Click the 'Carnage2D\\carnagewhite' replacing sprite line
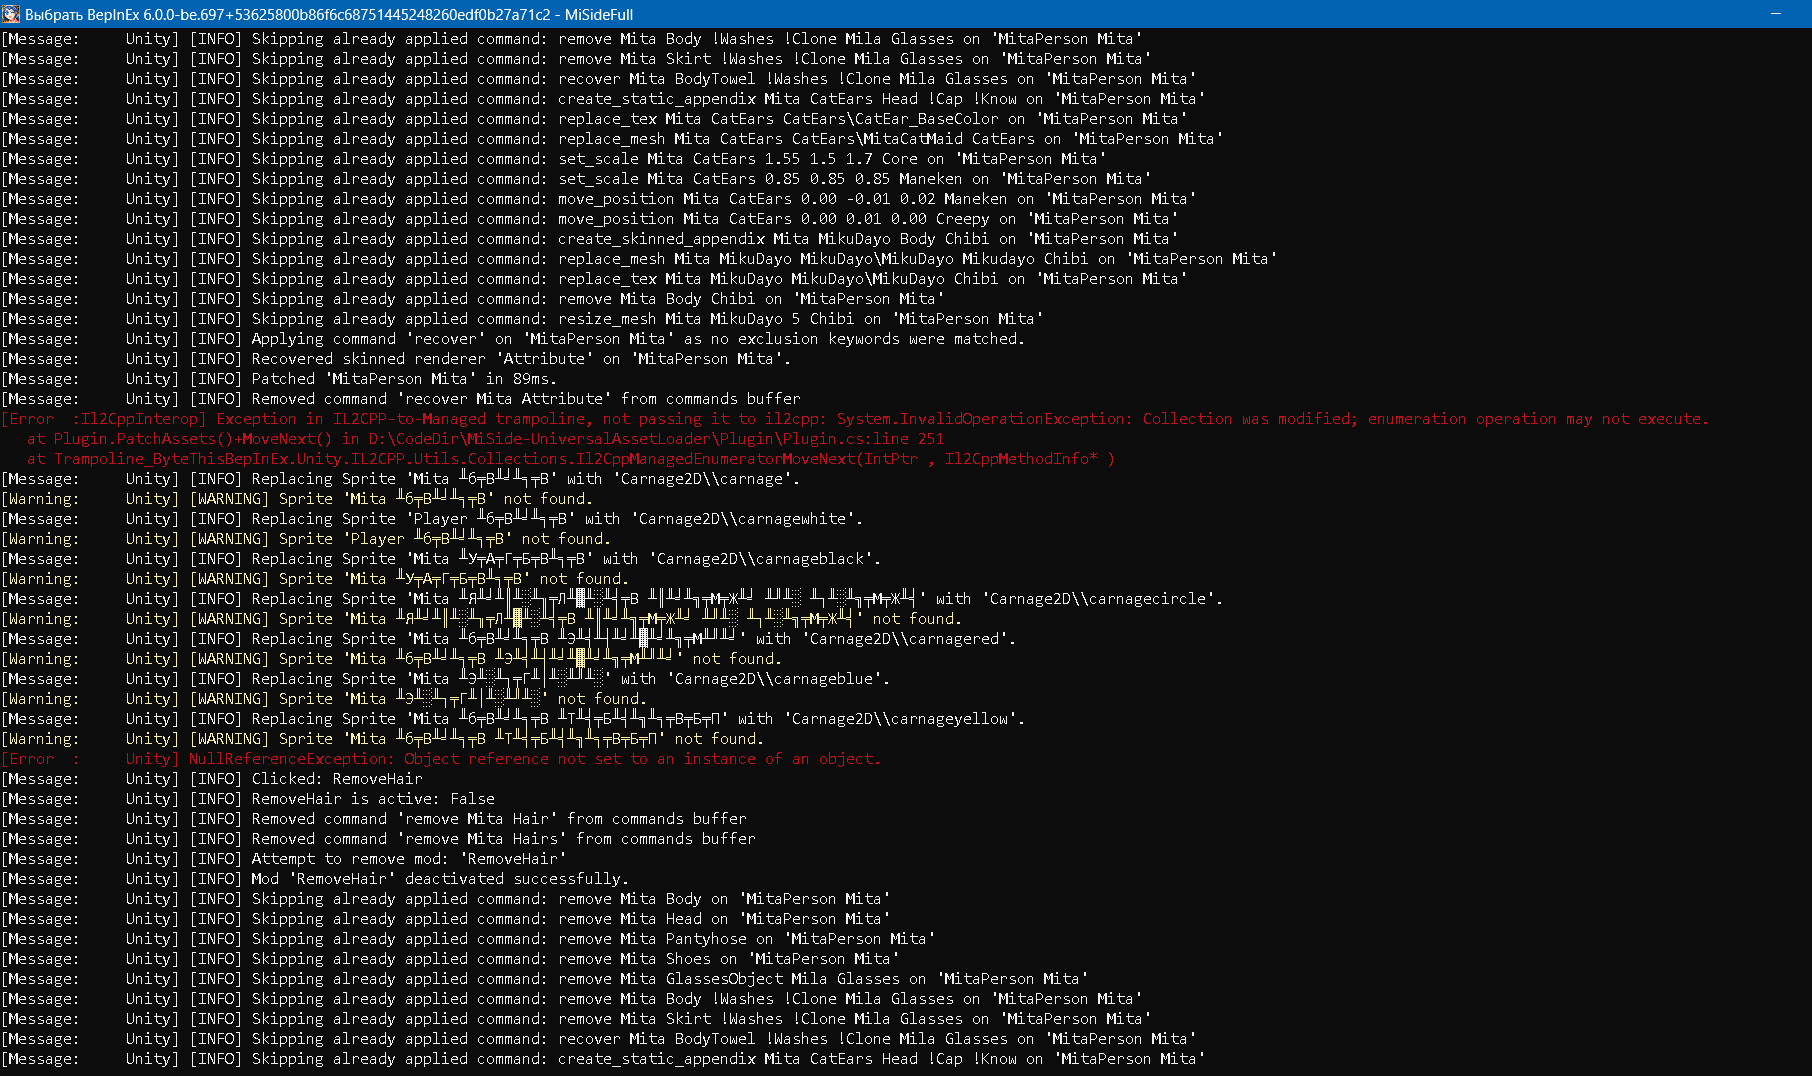 pyautogui.click(x=556, y=519)
